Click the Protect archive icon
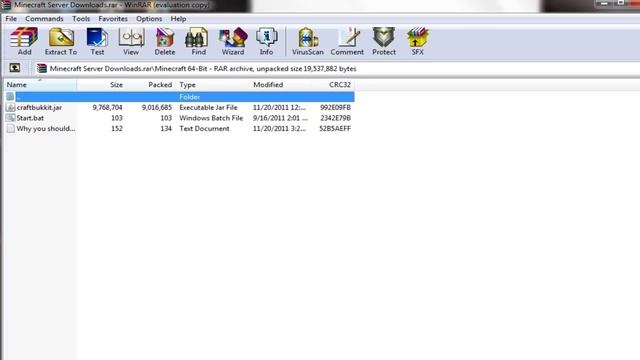This screenshot has height=360, width=640. click(x=384, y=41)
